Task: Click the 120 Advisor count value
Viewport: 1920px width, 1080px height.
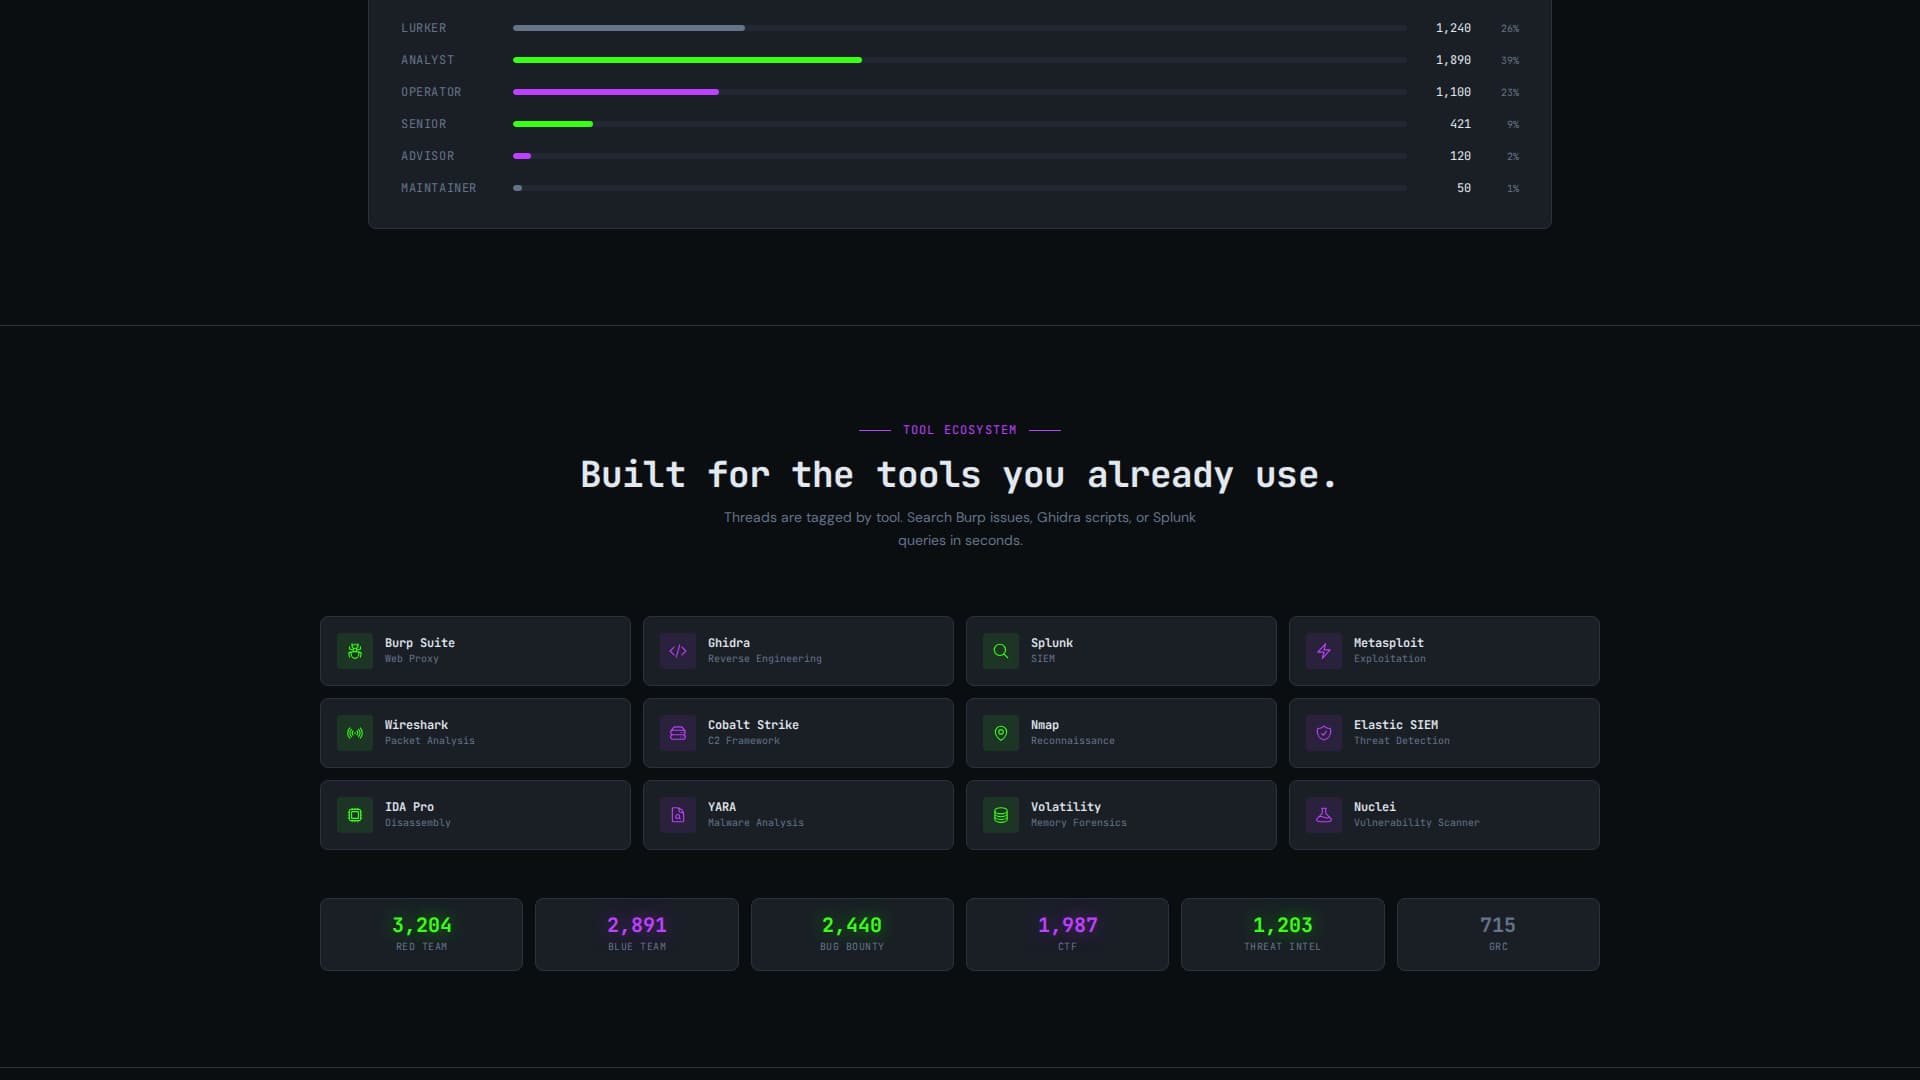Action: [x=1460, y=156]
